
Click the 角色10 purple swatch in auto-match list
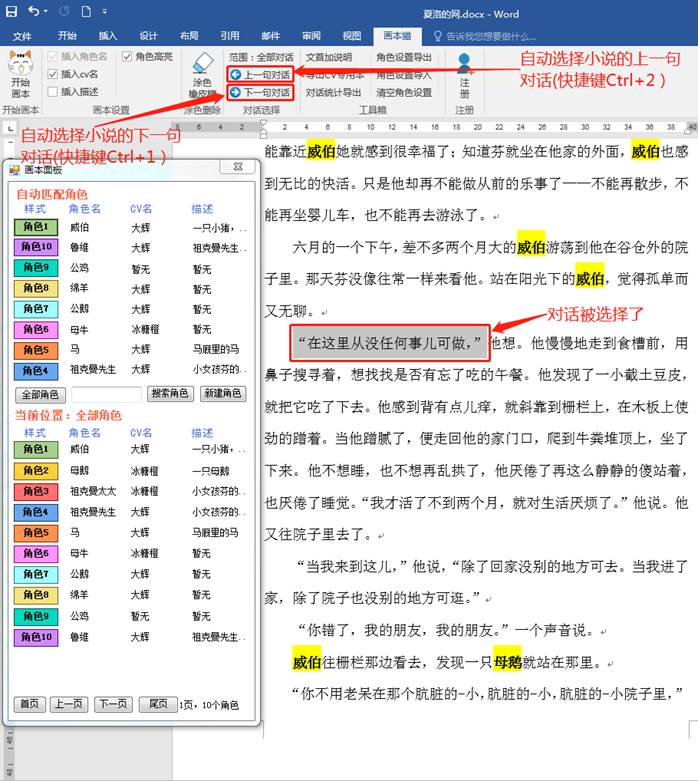[36, 247]
